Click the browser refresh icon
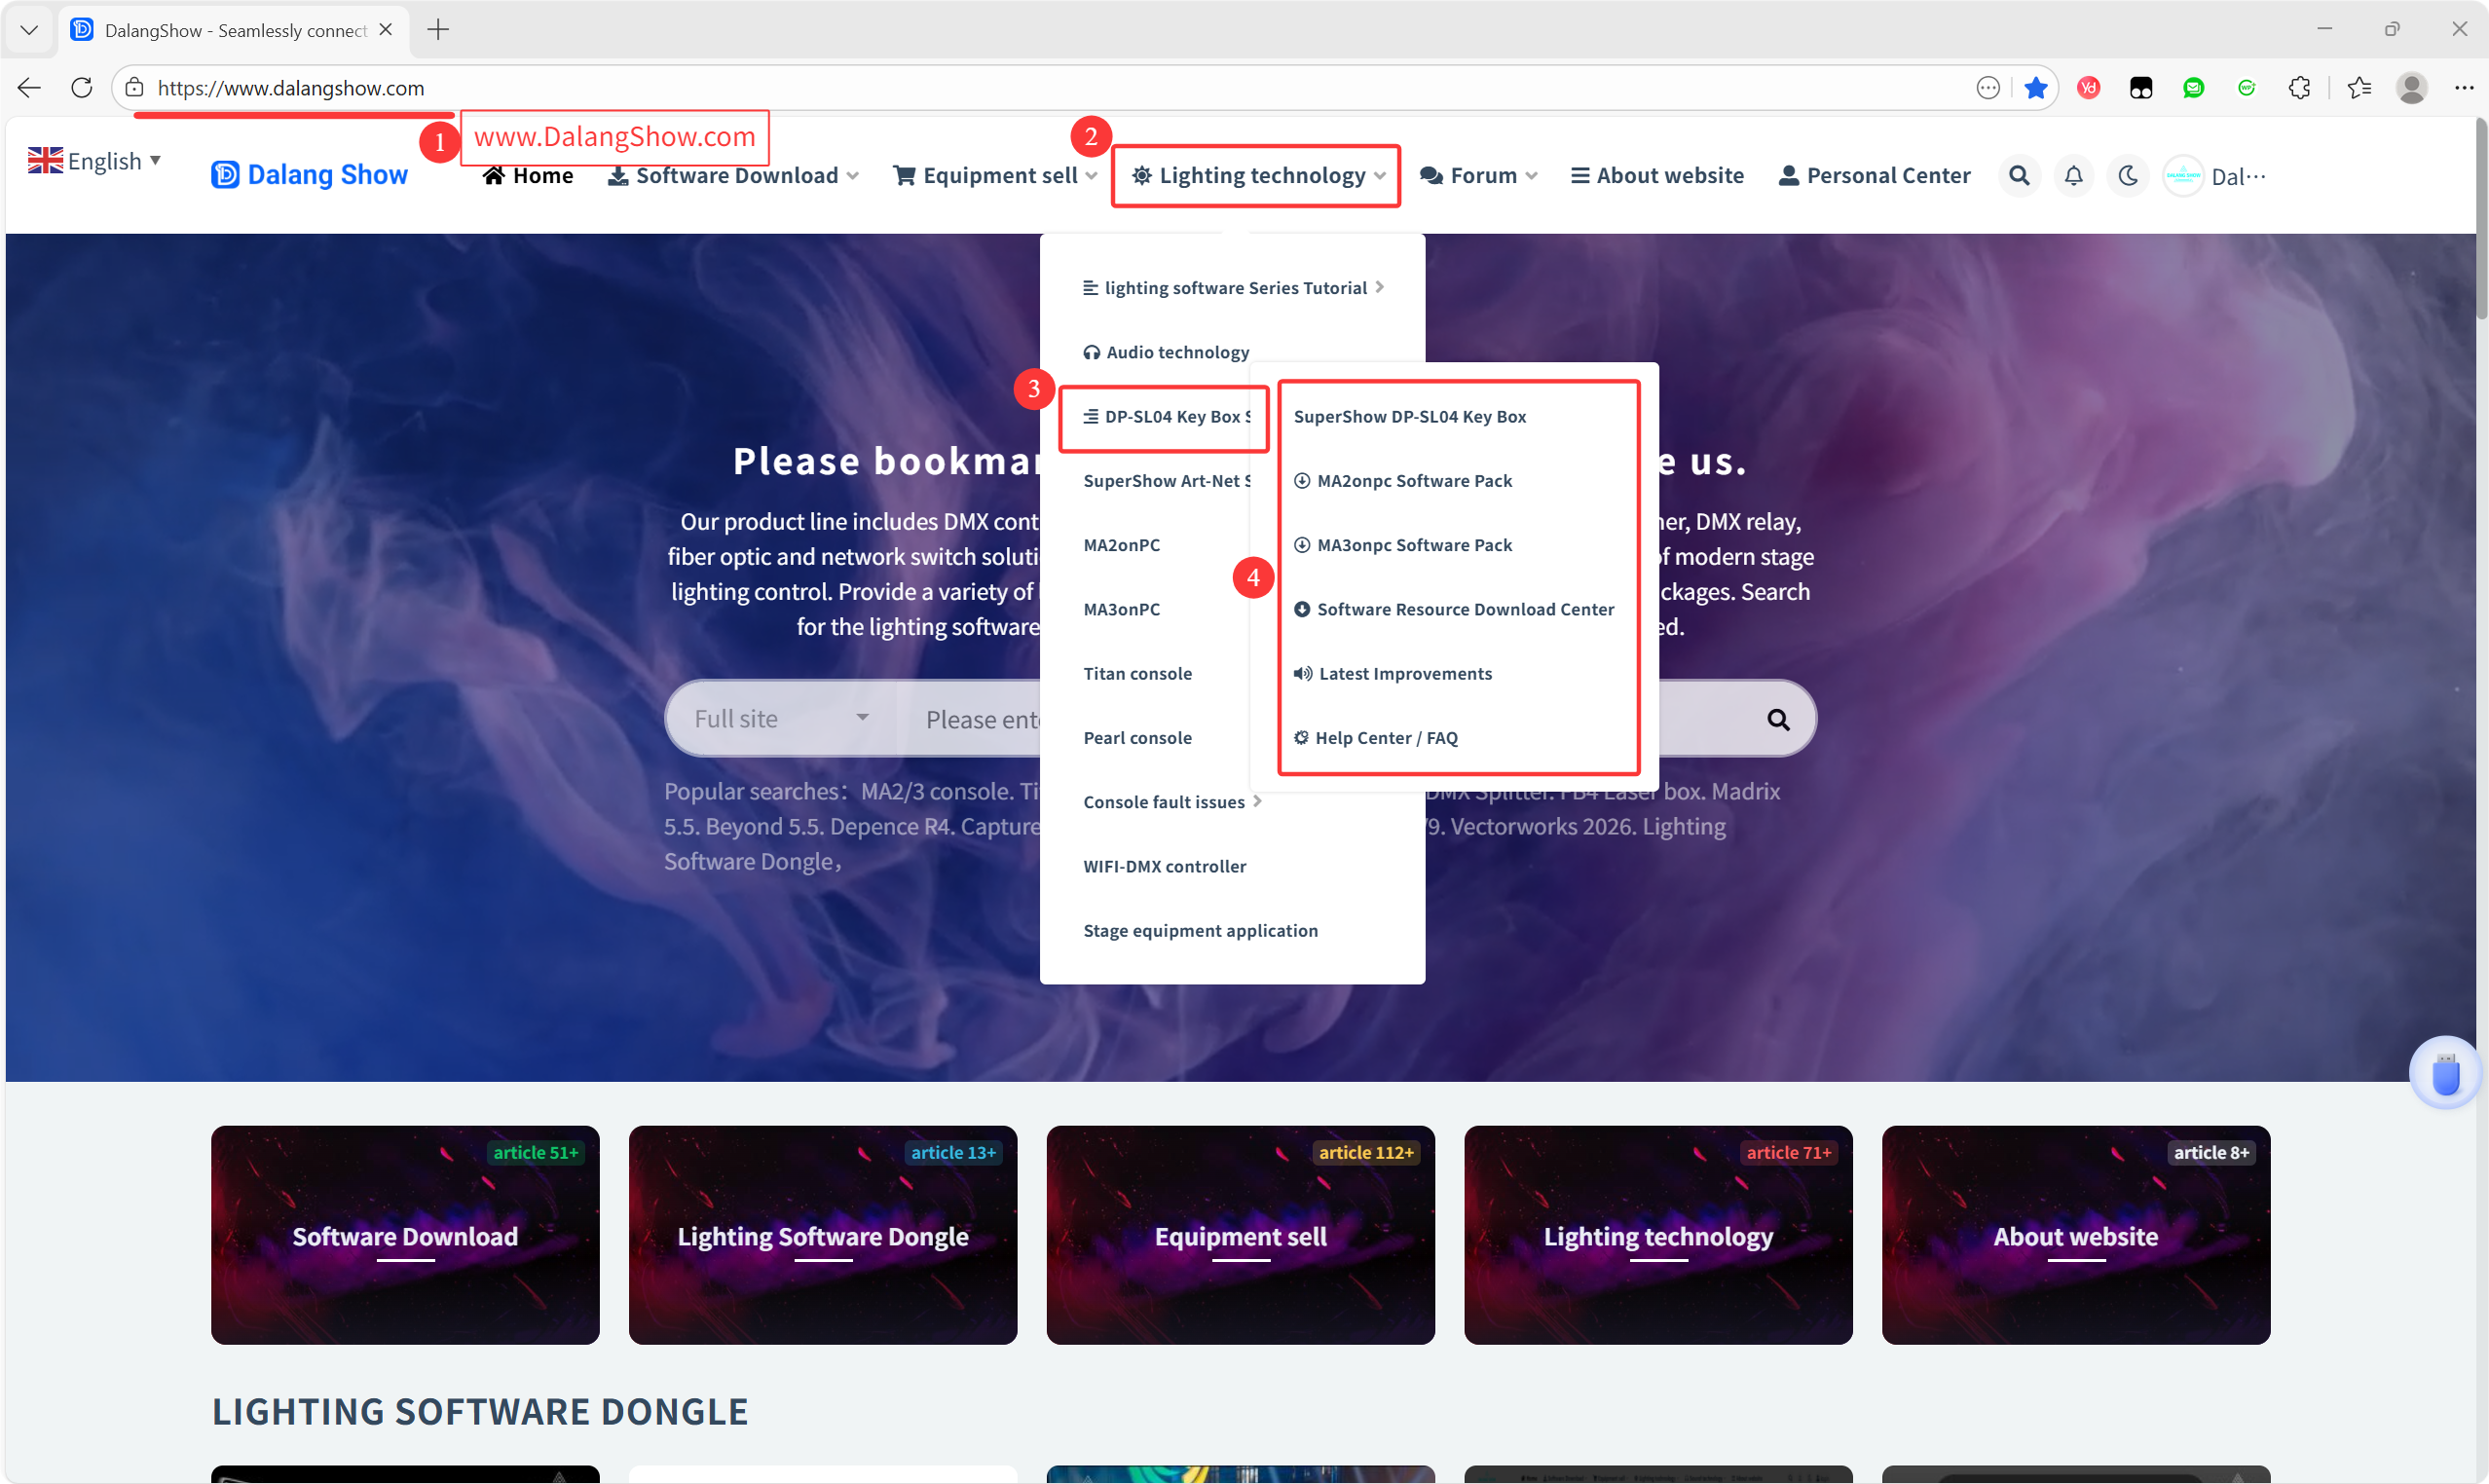The height and width of the screenshot is (1484, 2489). (82, 88)
